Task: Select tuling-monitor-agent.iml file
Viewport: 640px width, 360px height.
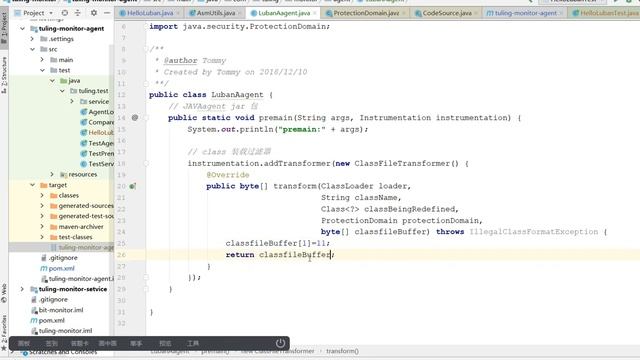Action: click(77, 279)
